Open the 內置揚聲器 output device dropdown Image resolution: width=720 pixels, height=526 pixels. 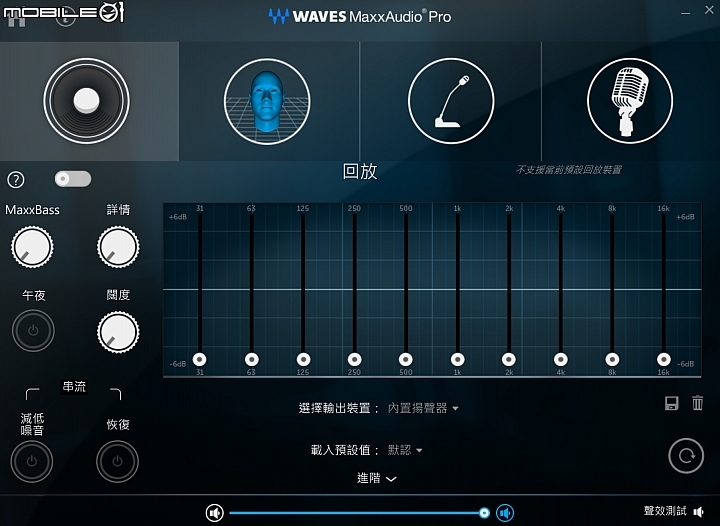pos(423,408)
